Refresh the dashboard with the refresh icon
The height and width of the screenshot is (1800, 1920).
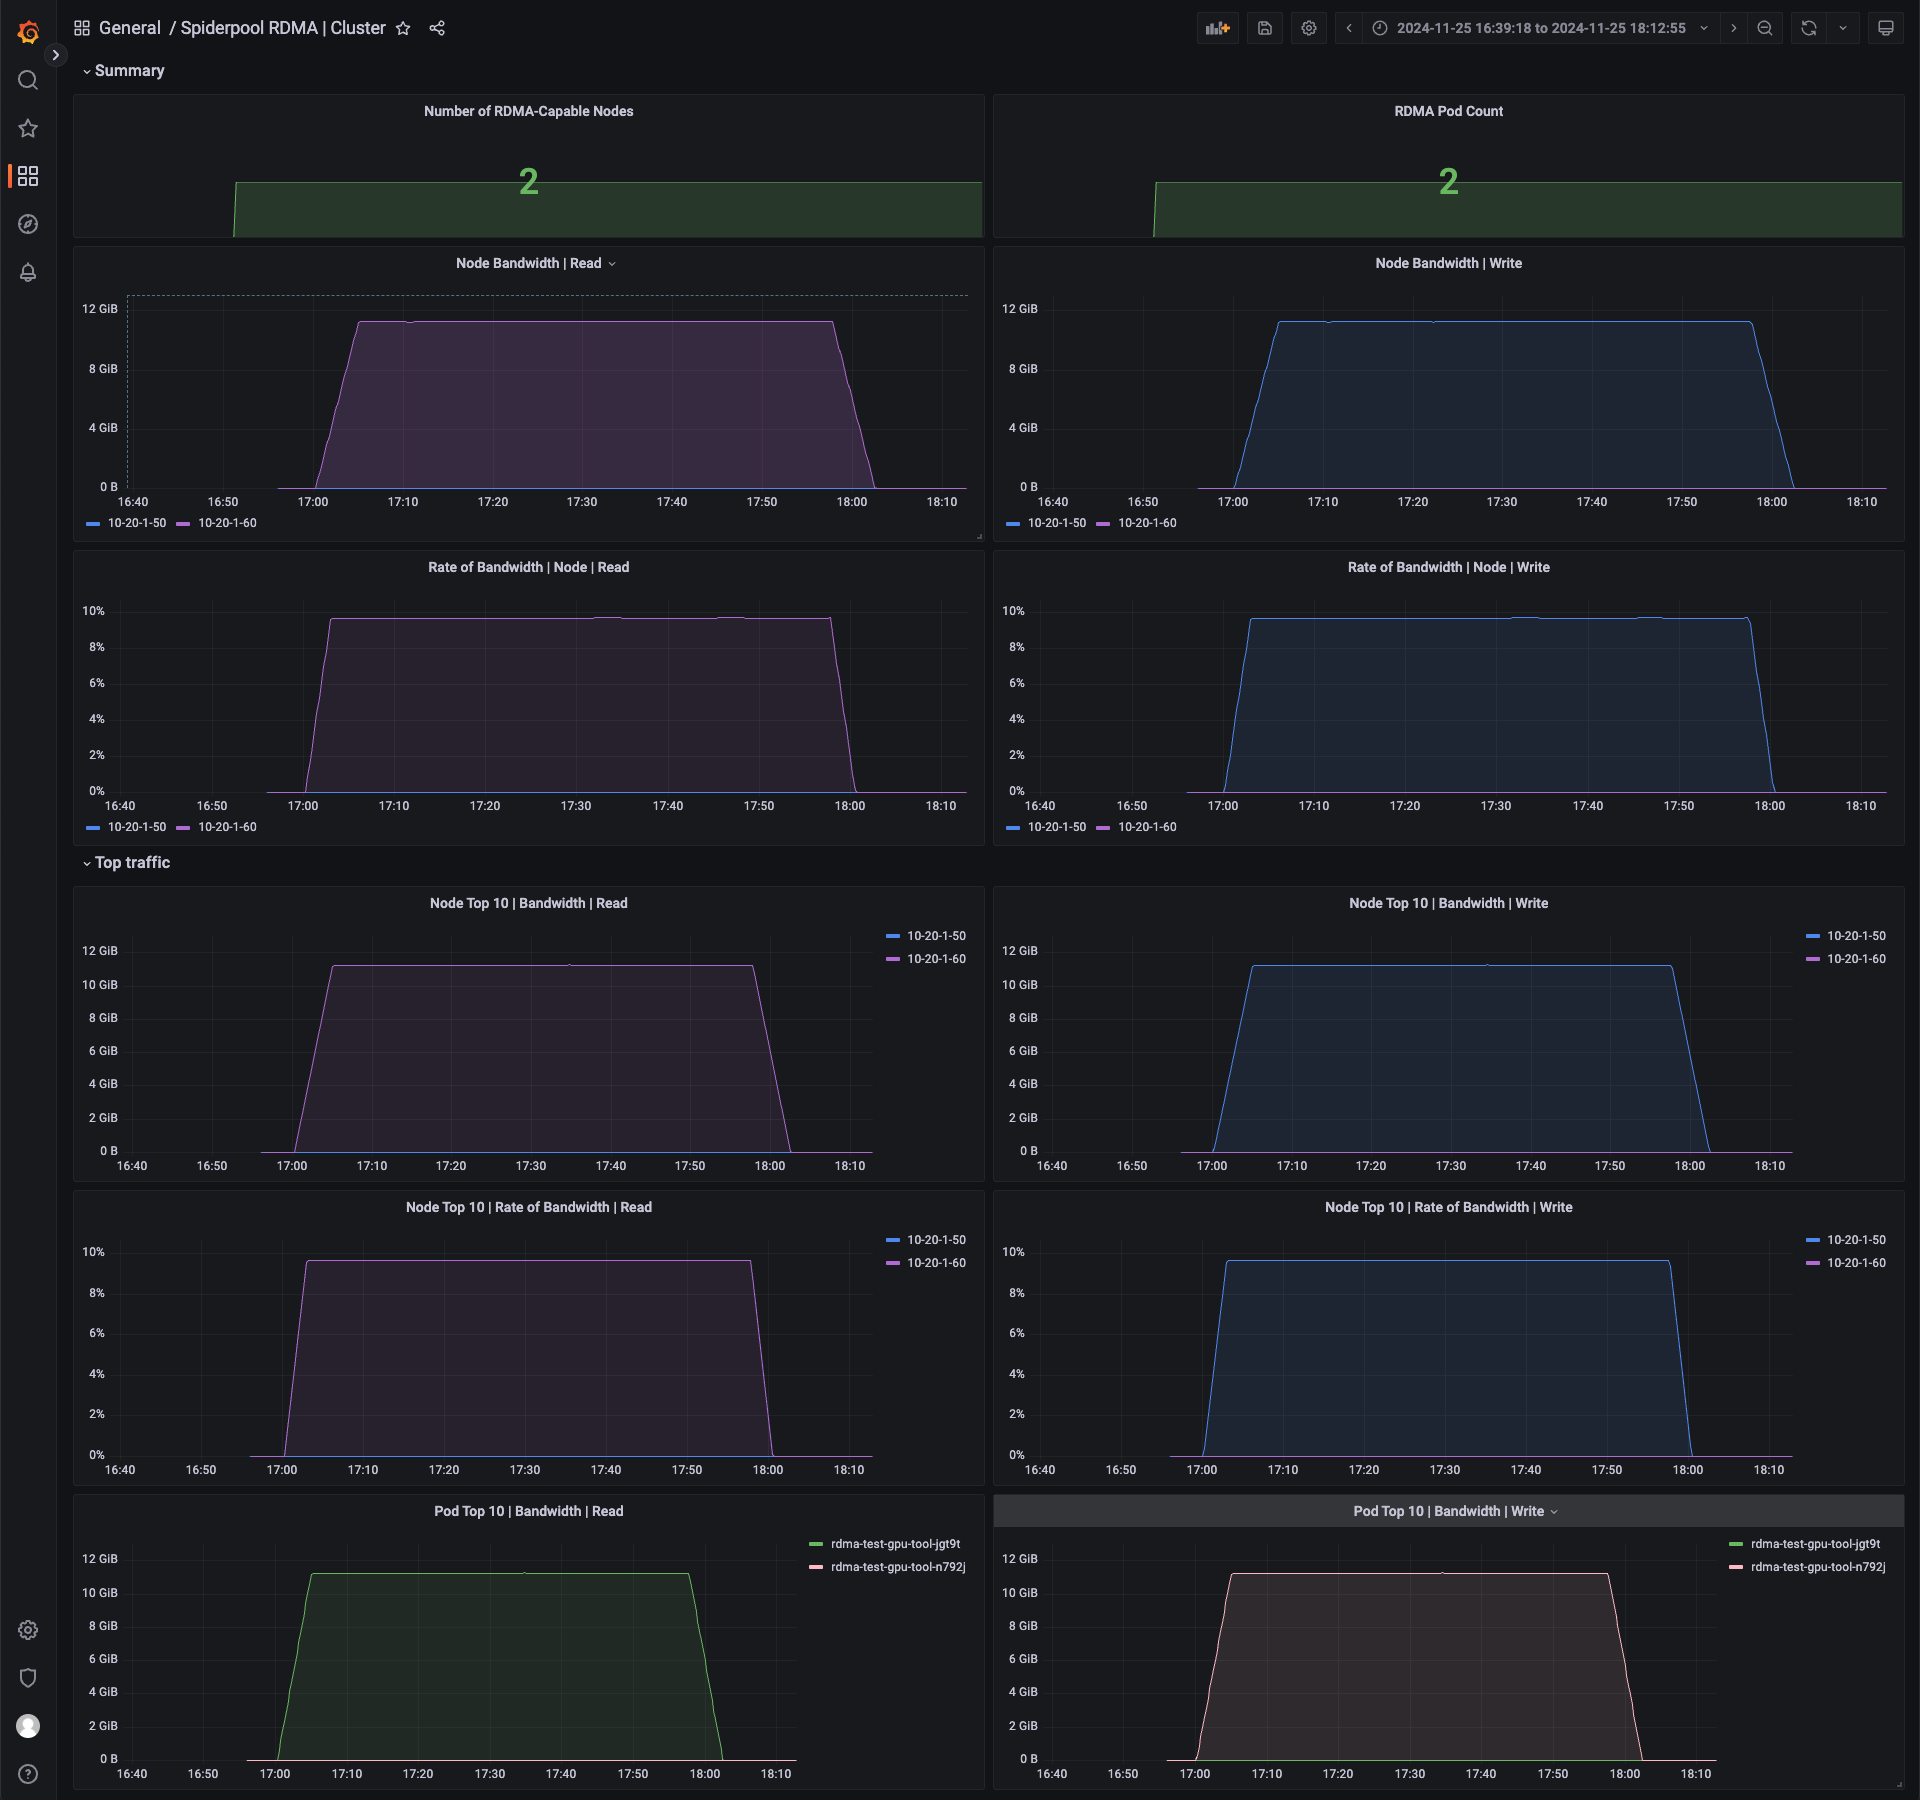[x=1807, y=28]
